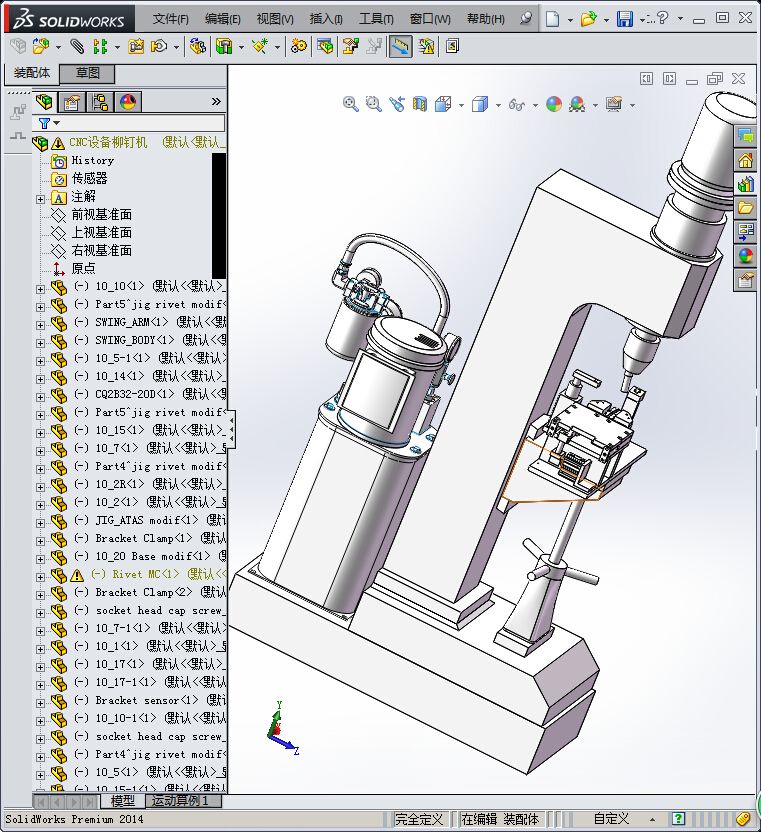This screenshot has width=761, height=832.
Task: Open the View Orientation dropdown arrow
Action: click(x=461, y=105)
